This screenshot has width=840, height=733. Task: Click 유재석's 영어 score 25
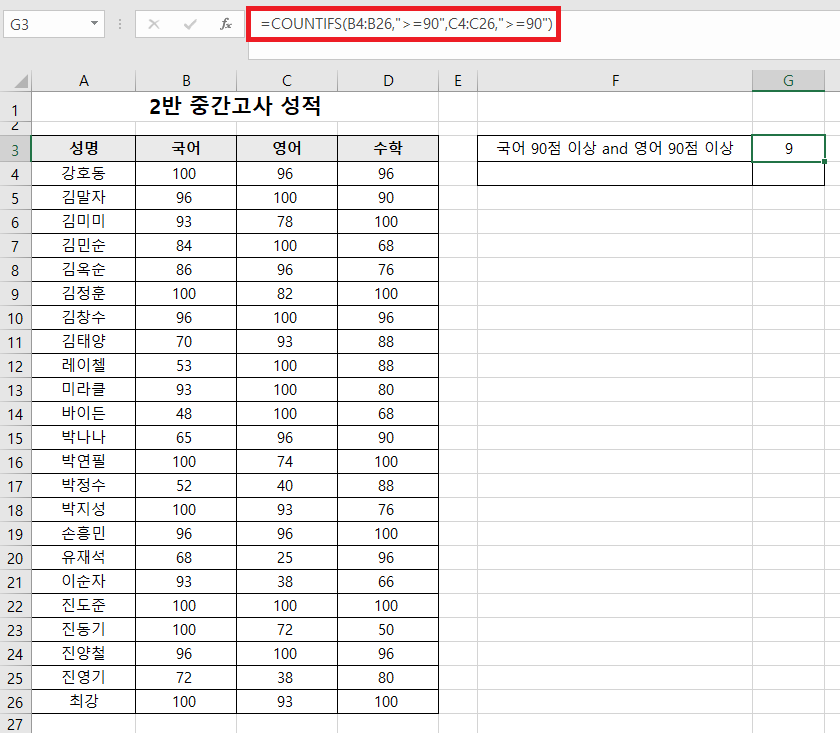[287, 558]
